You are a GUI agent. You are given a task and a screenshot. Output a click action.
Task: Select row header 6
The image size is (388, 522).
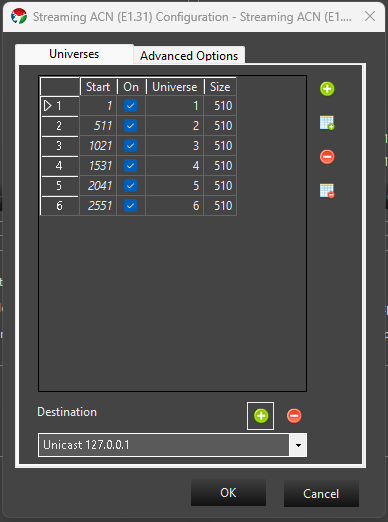tap(60, 206)
